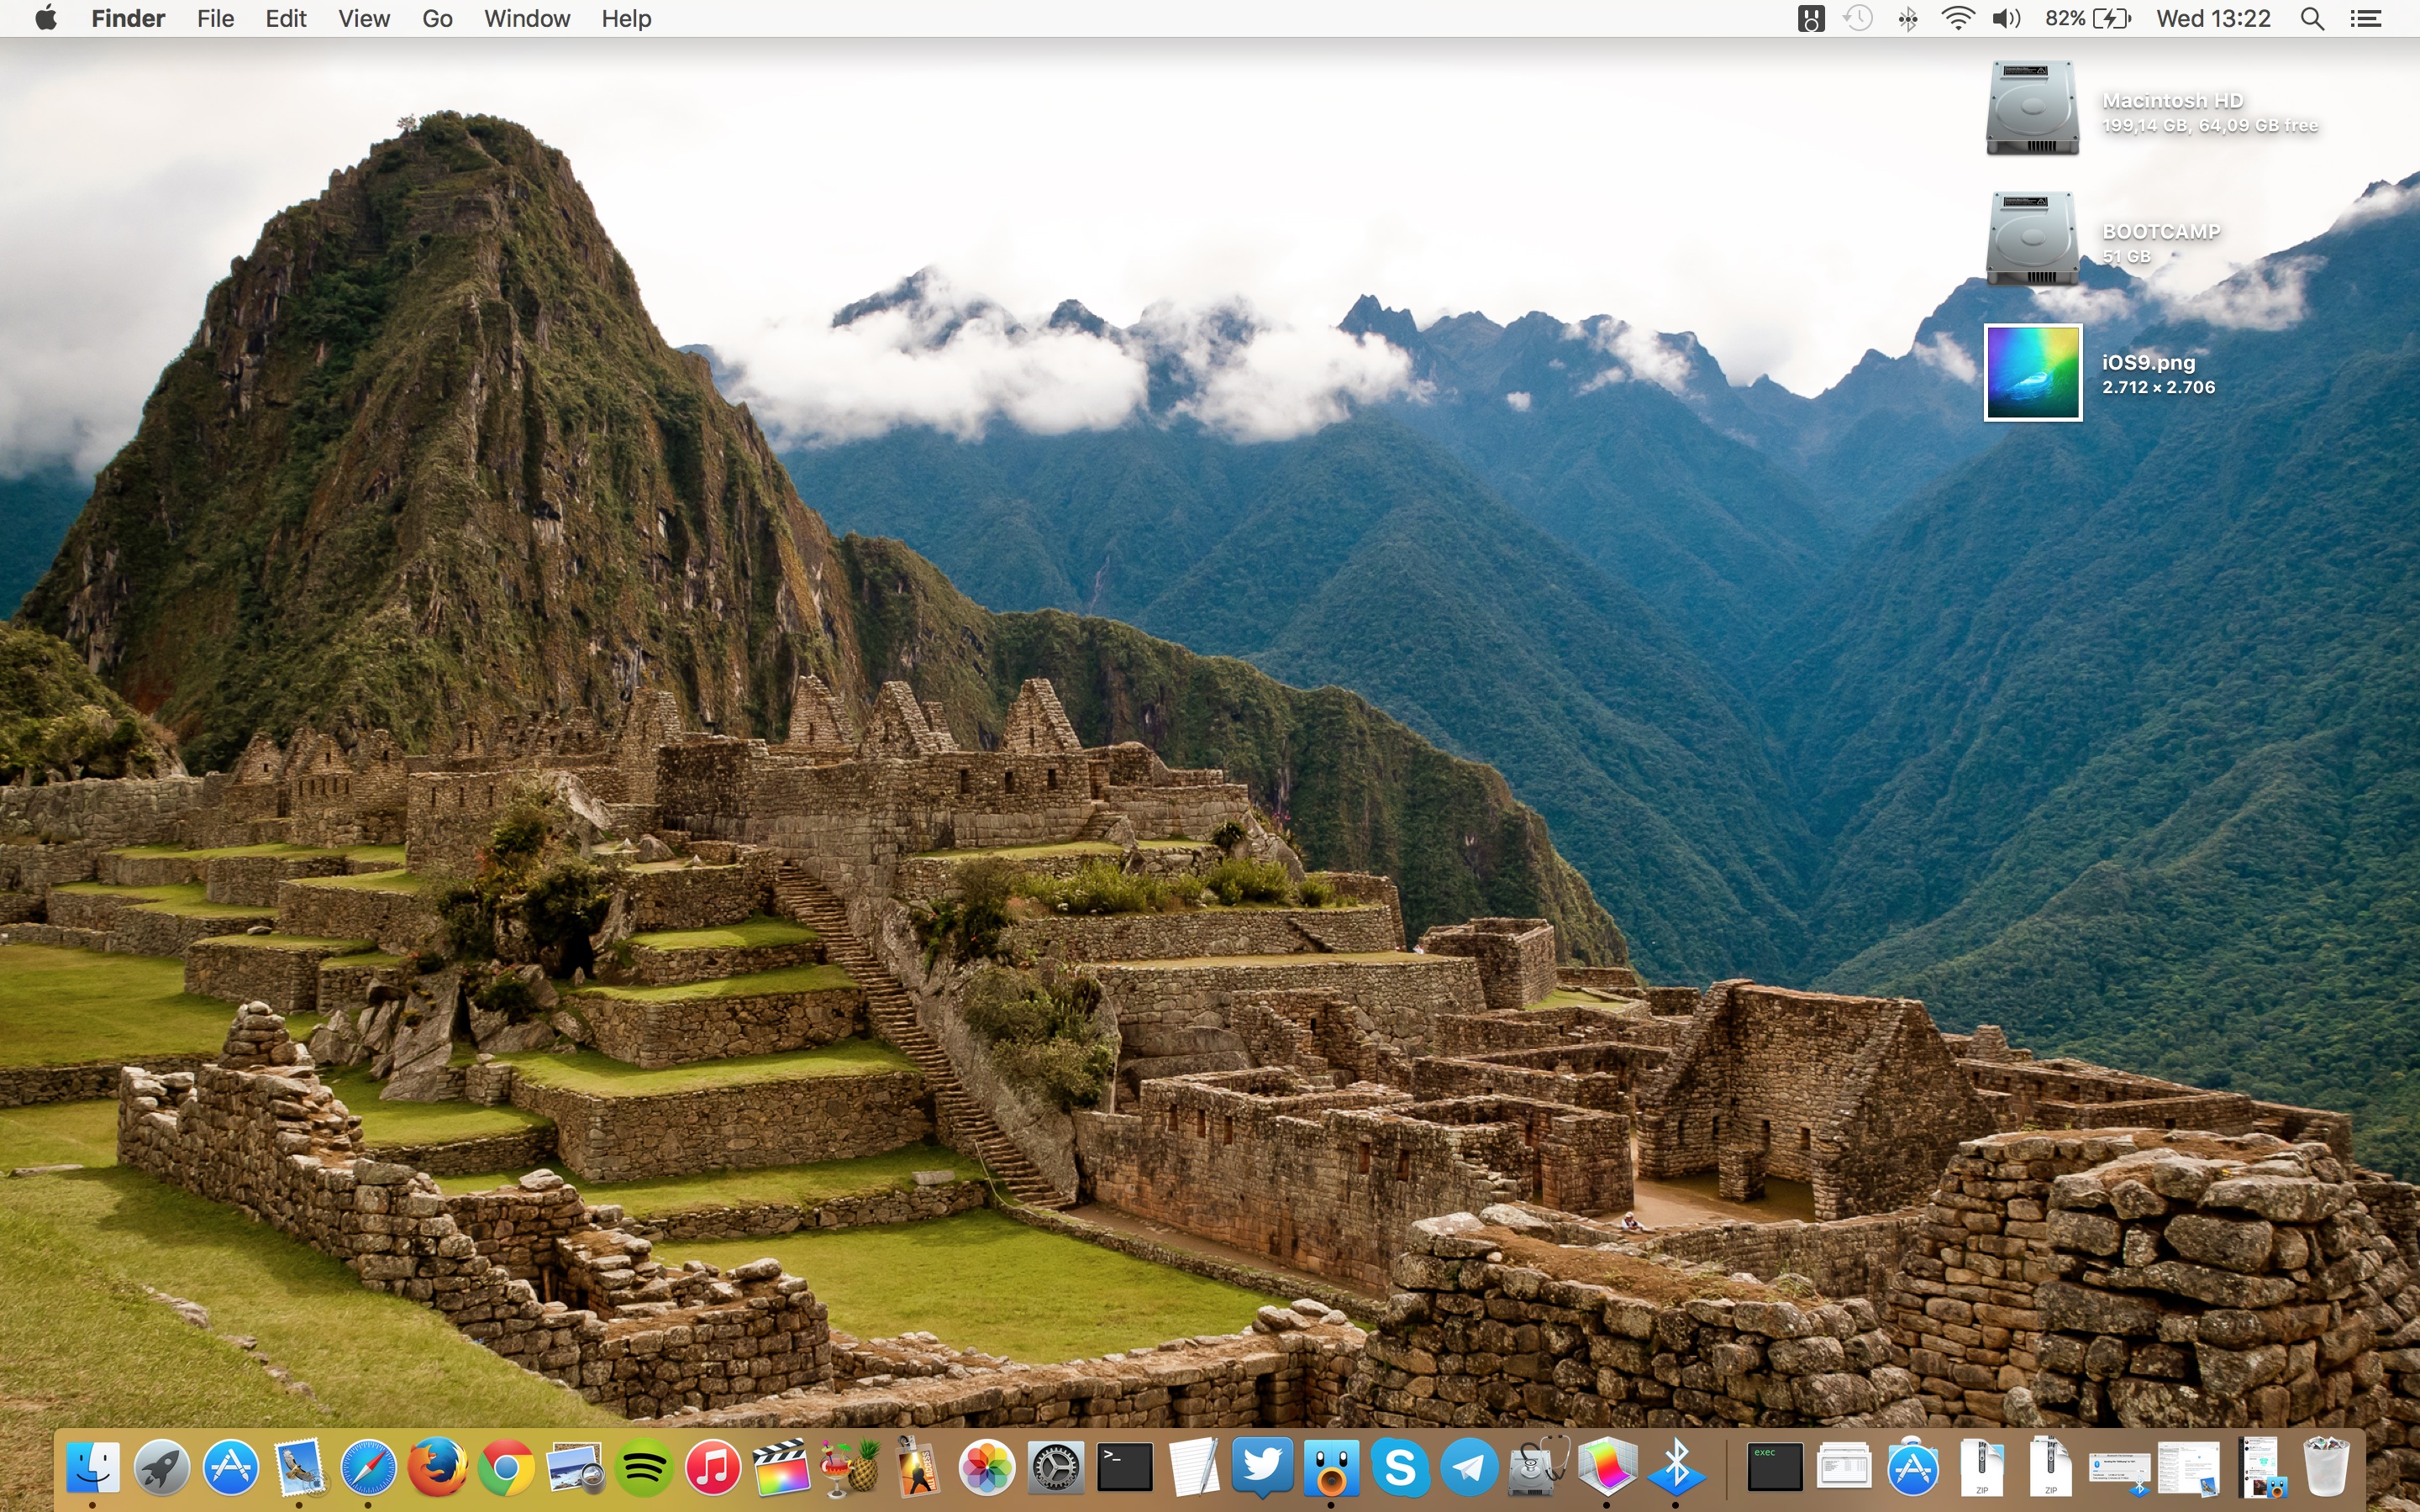Viewport: 2420px width, 1512px height.
Task: Open Spotify in the Dock
Action: pyautogui.click(x=644, y=1467)
